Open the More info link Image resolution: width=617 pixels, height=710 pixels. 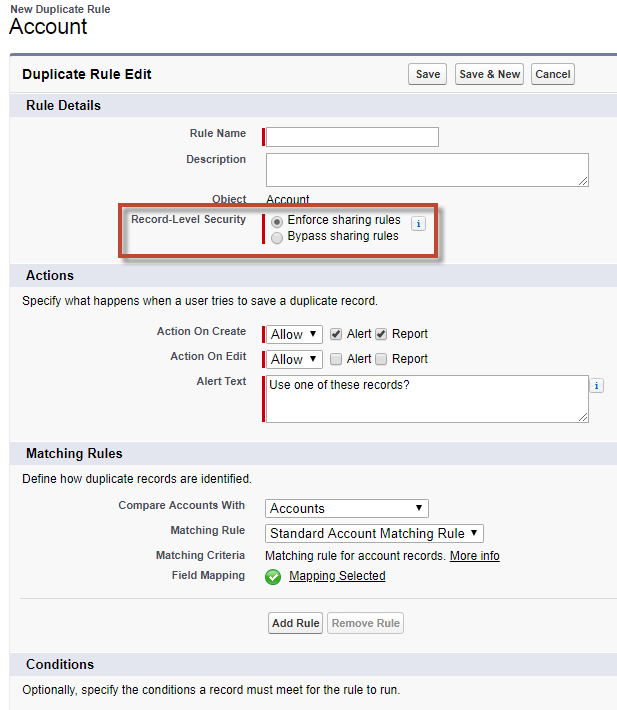tap(474, 556)
